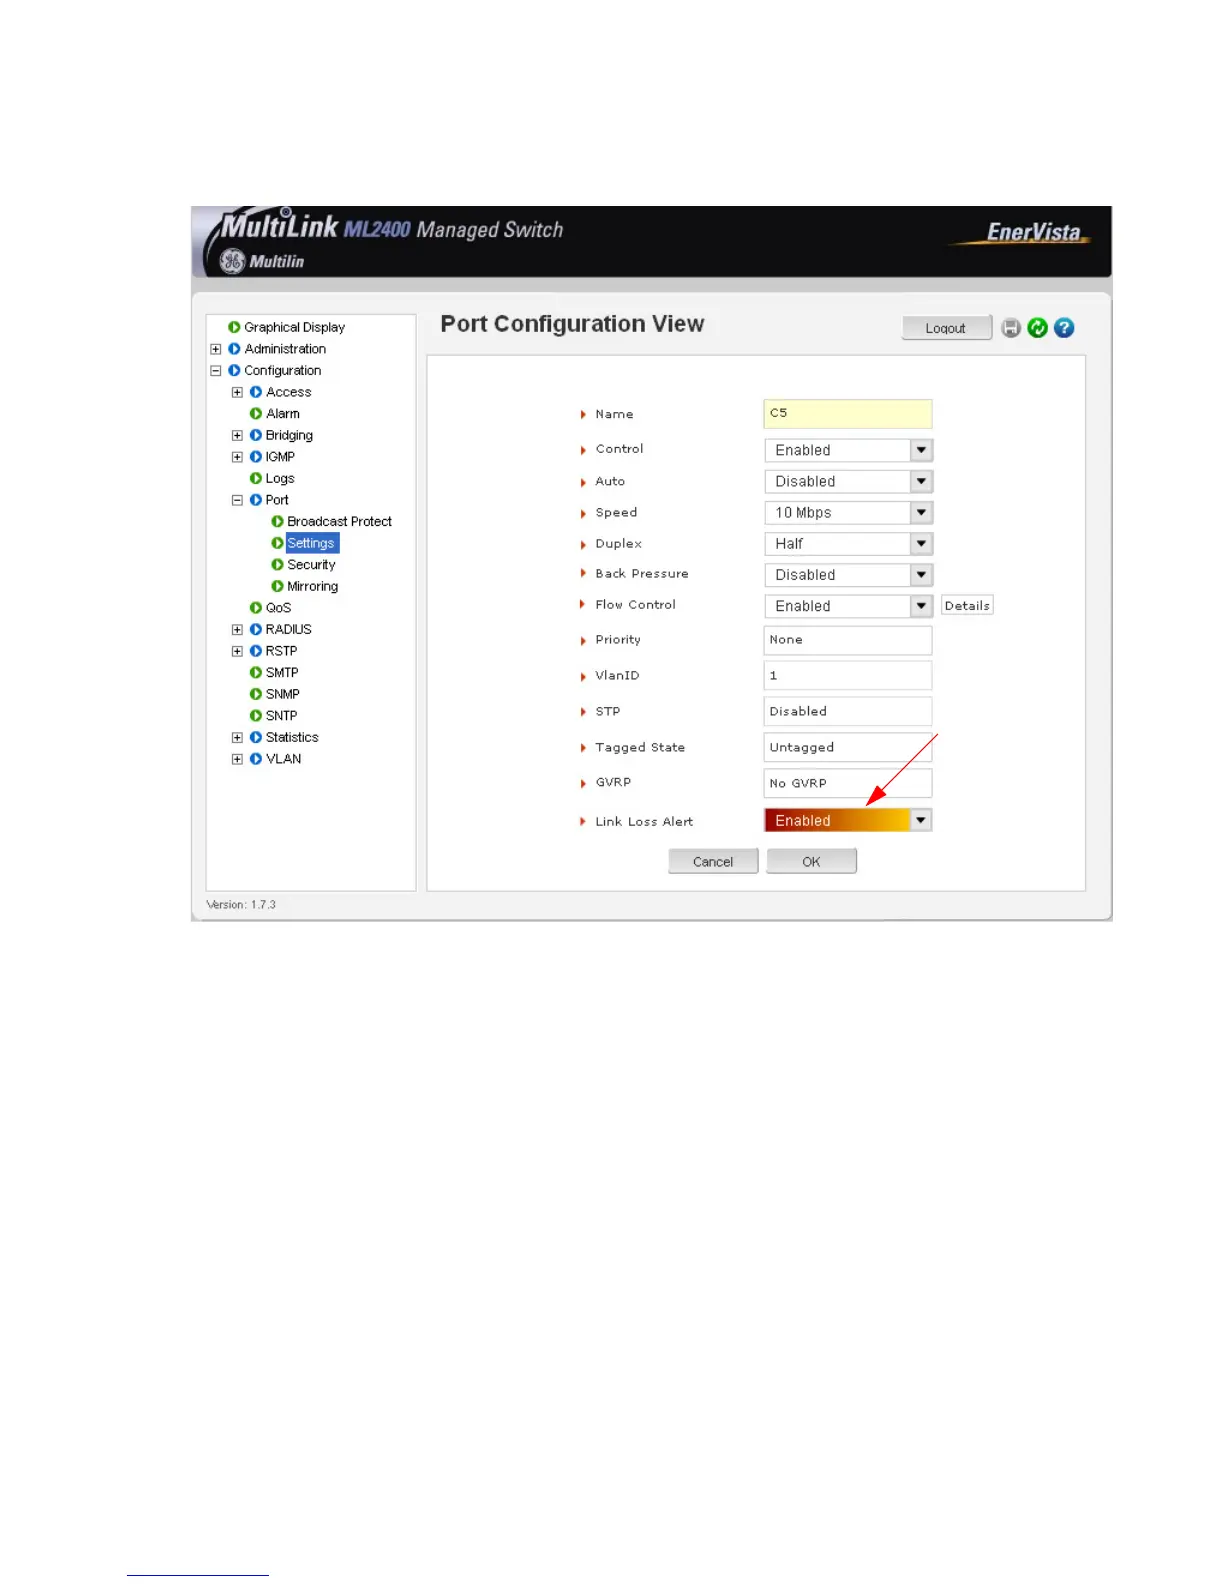Click the green icon next to Mirroring
The image size is (1224, 1584).
[x=277, y=586]
